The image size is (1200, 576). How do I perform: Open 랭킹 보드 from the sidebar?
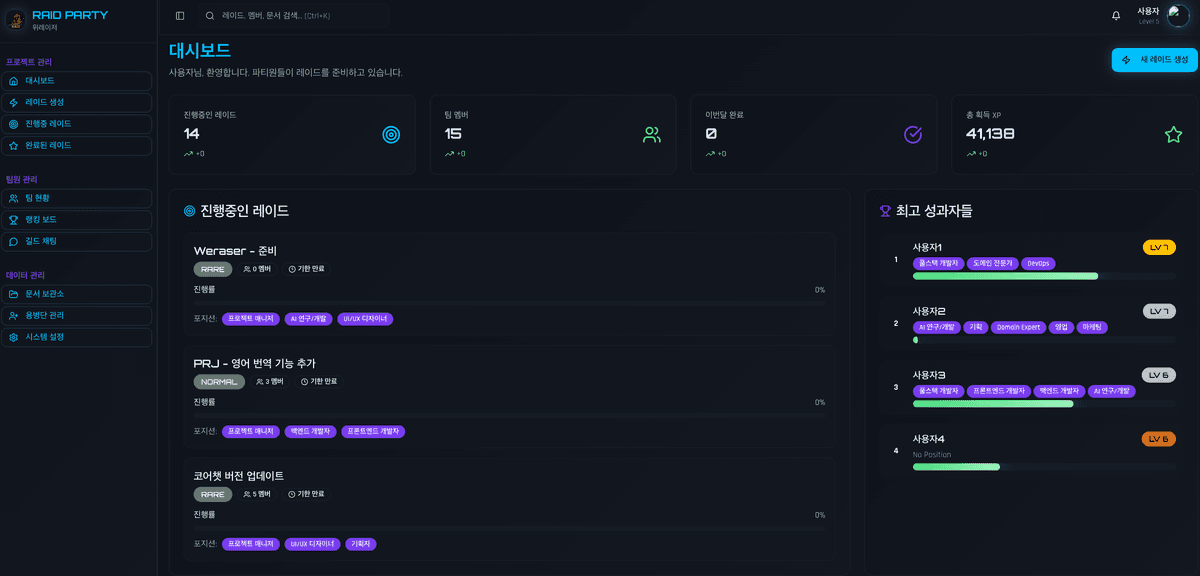78,220
